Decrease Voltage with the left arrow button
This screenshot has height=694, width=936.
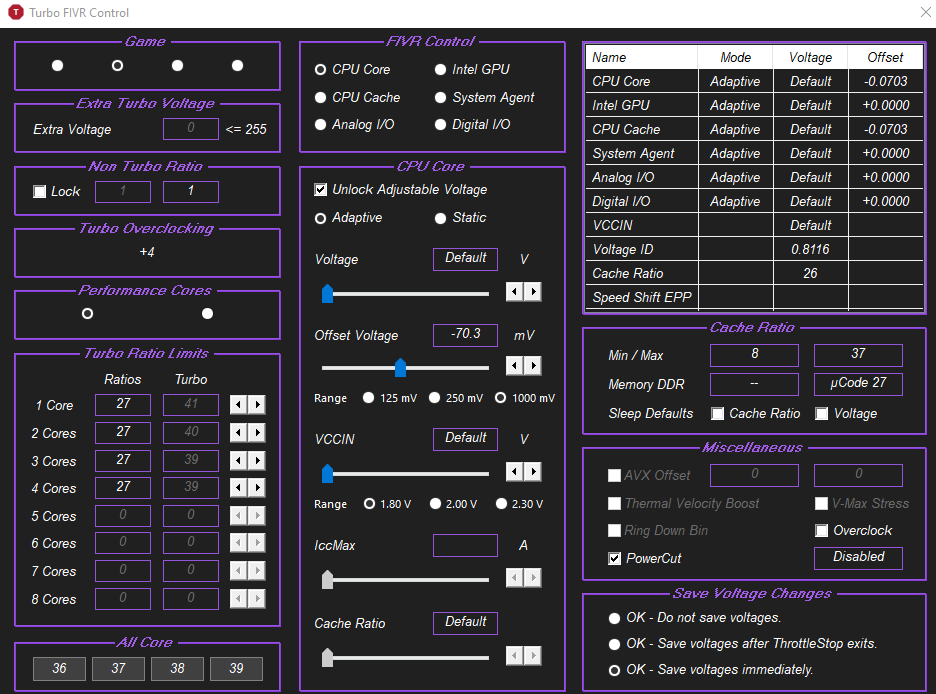tap(514, 292)
